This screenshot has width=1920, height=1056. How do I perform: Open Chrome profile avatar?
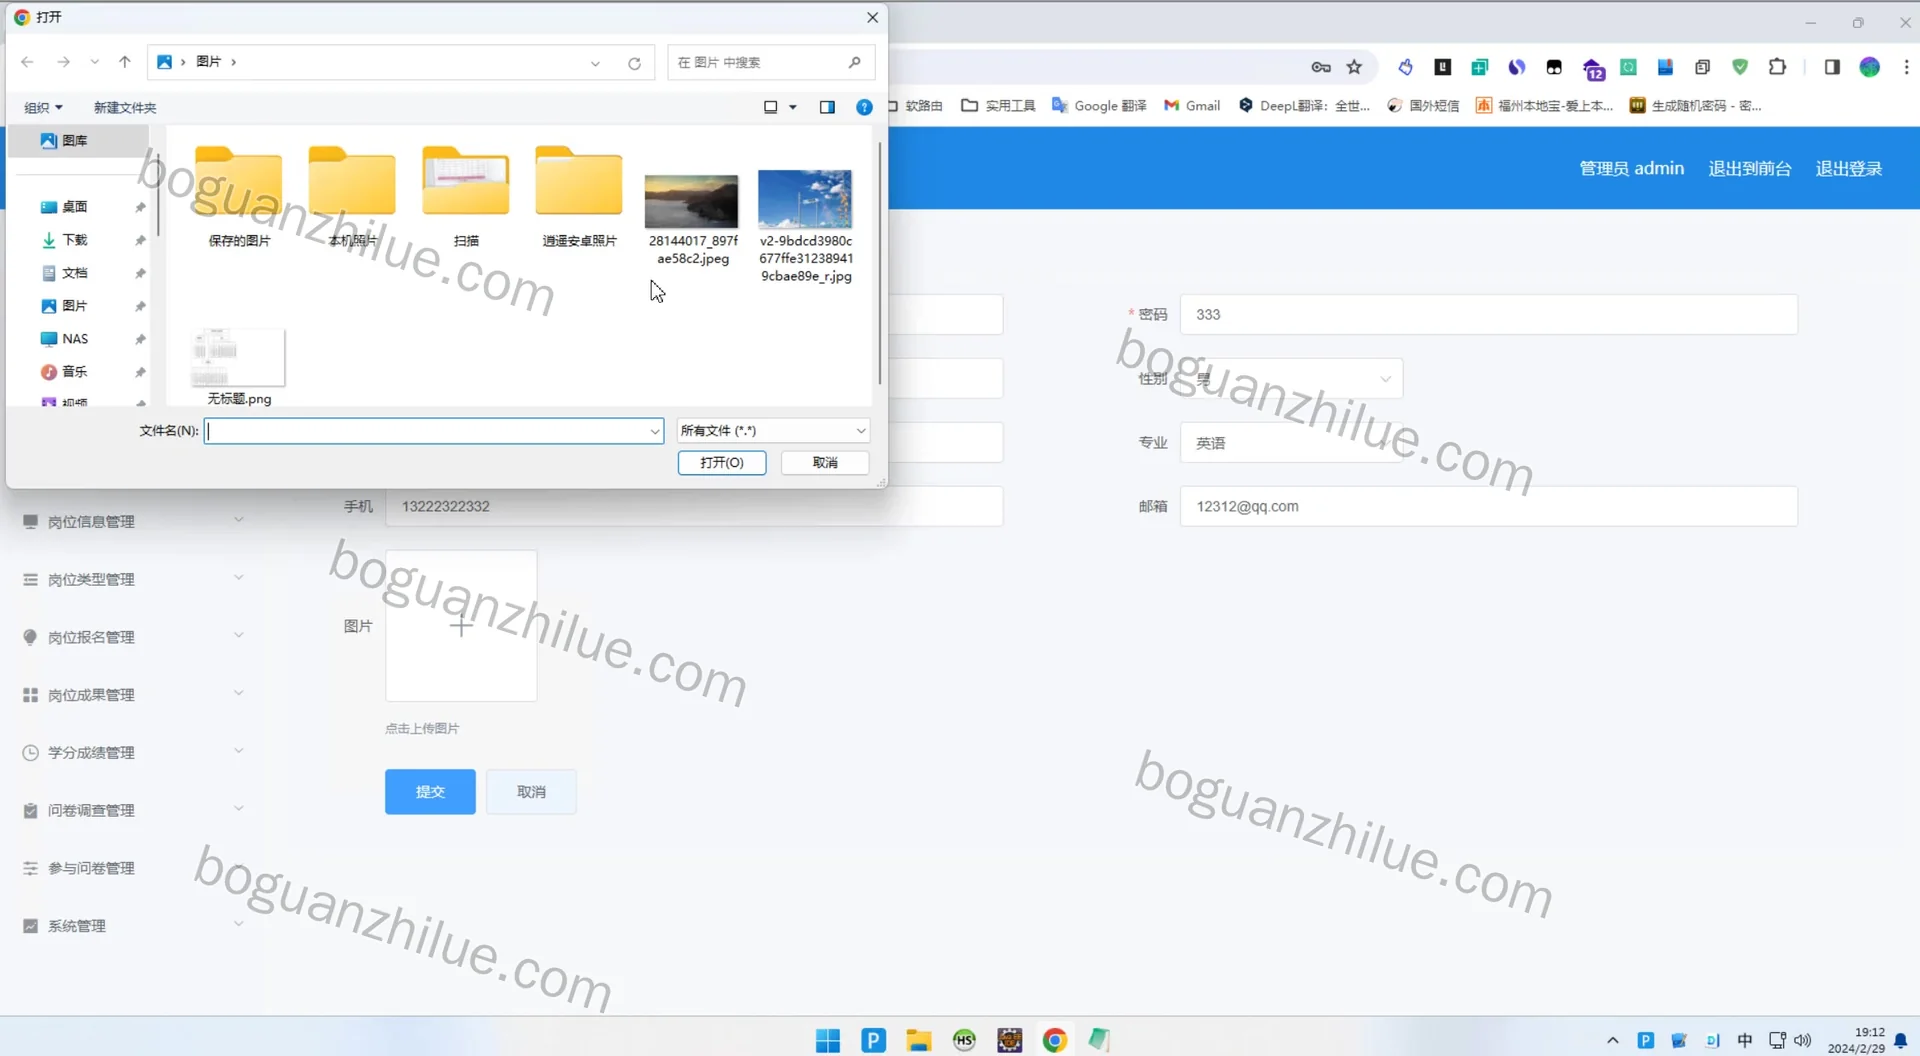coord(1869,67)
